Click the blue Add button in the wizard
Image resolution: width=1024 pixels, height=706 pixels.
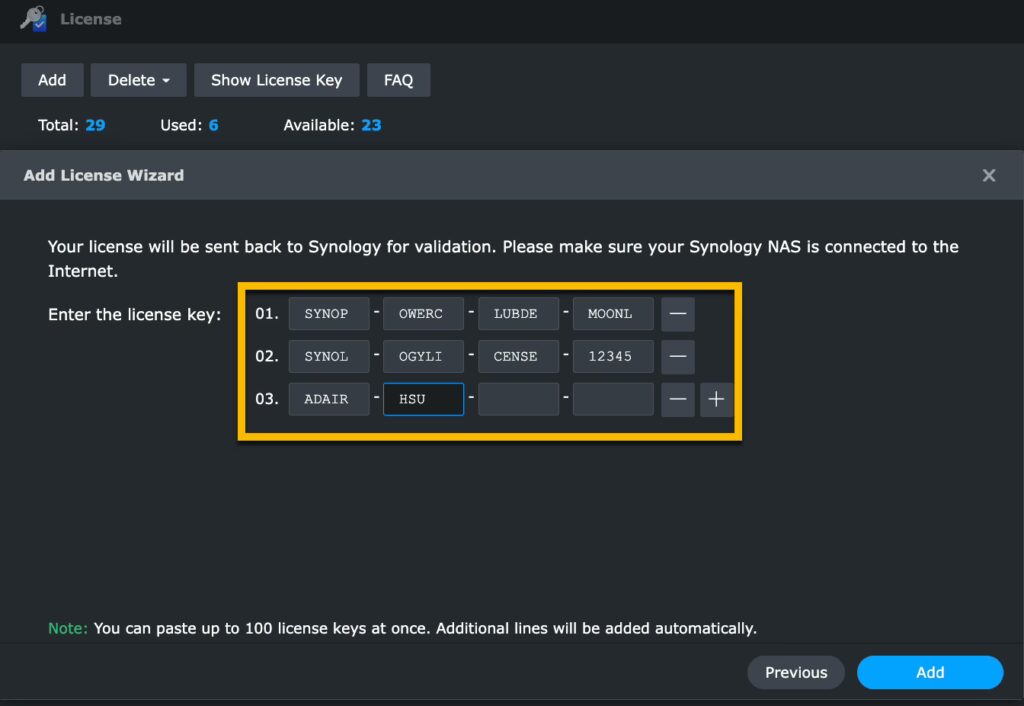(x=930, y=672)
